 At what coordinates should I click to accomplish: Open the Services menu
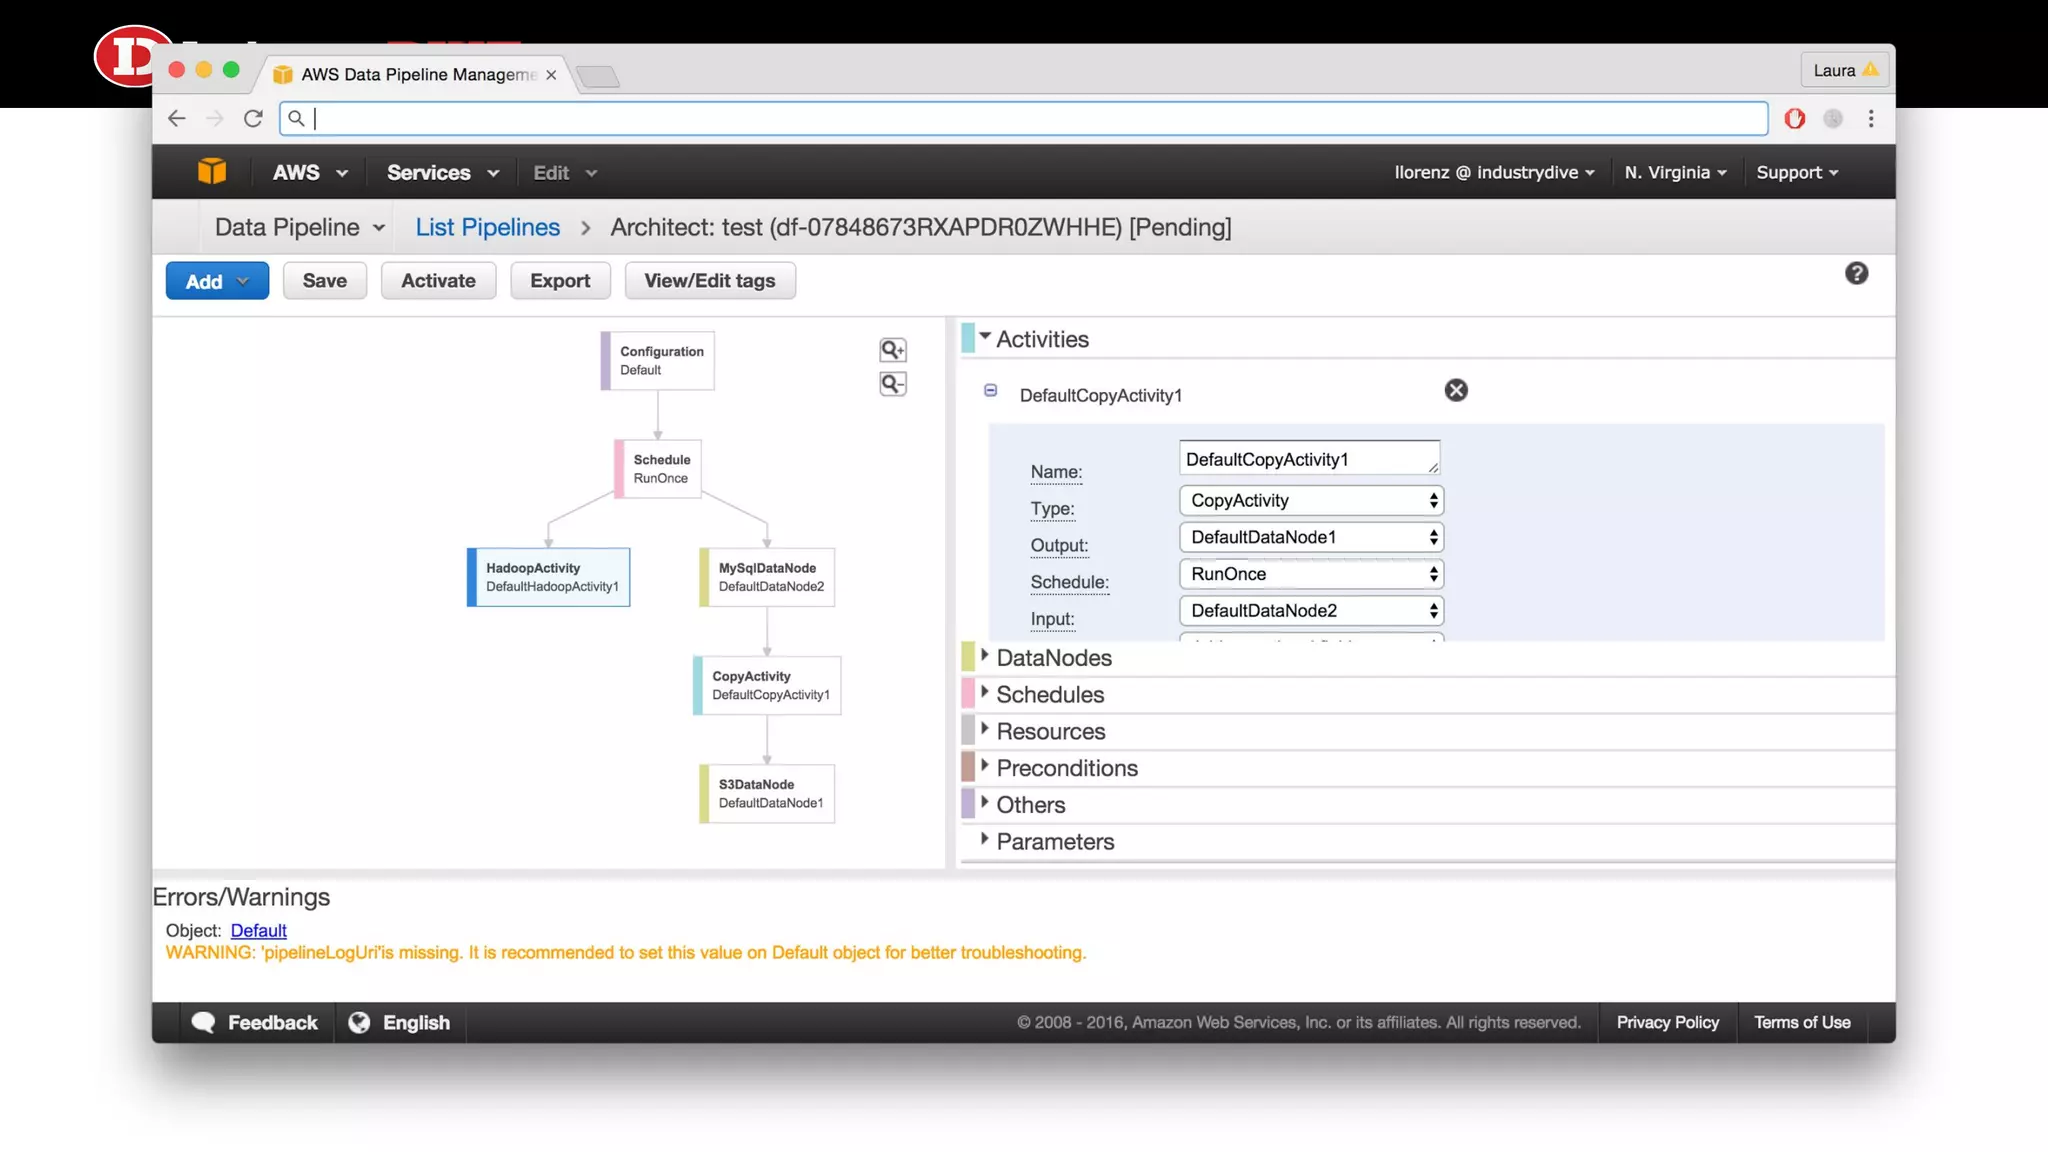pyautogui.click(x=442, y=172)
